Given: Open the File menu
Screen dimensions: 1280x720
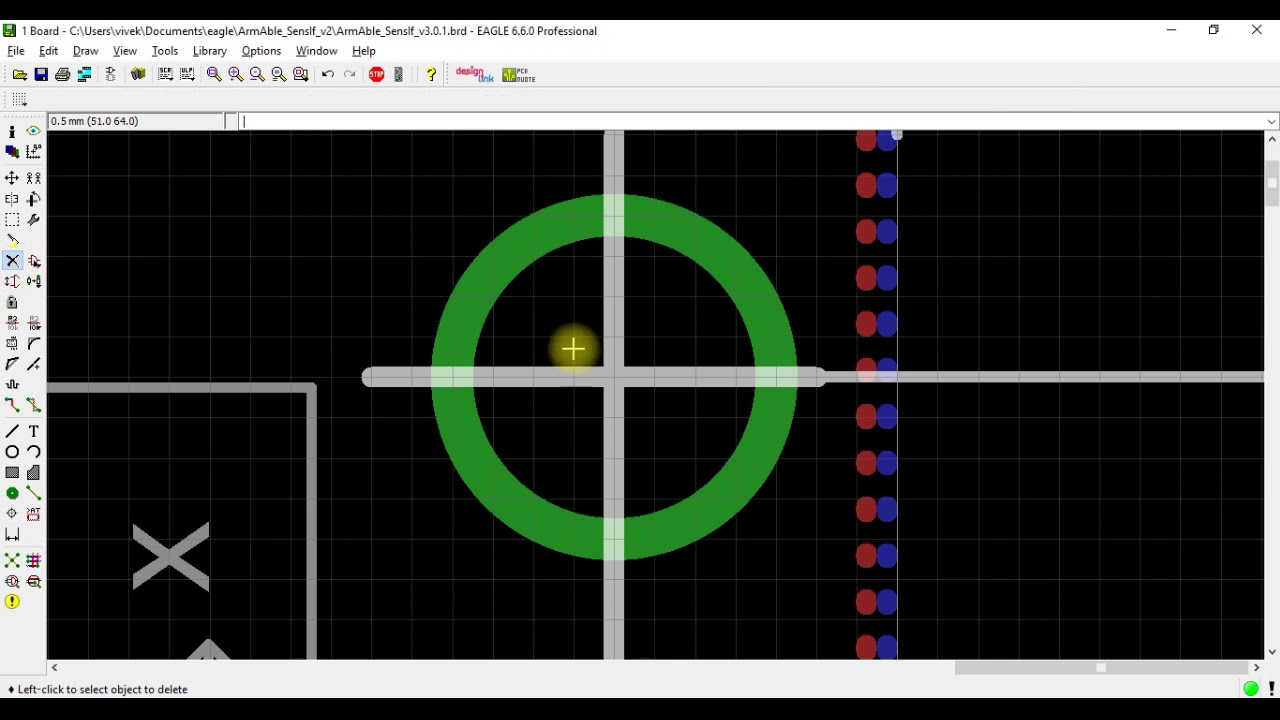Looking at the screenshot, I should (16, 51).
